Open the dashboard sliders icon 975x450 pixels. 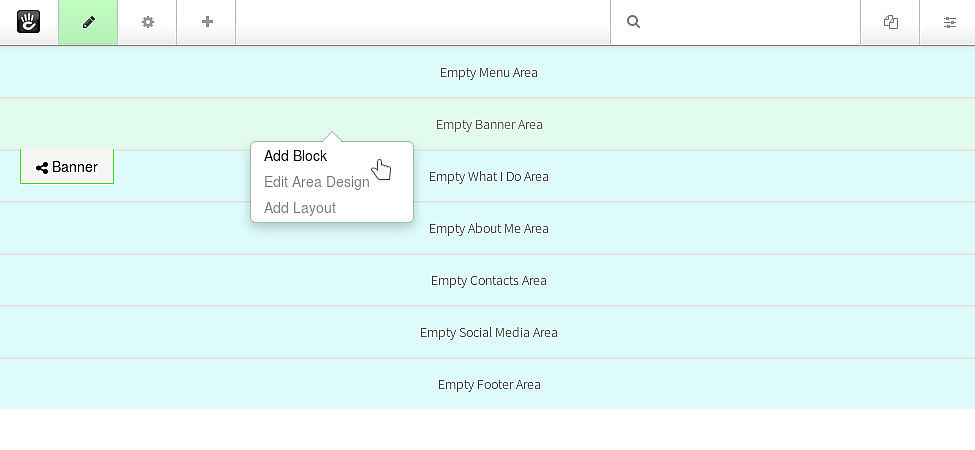(x=949, y=22)
